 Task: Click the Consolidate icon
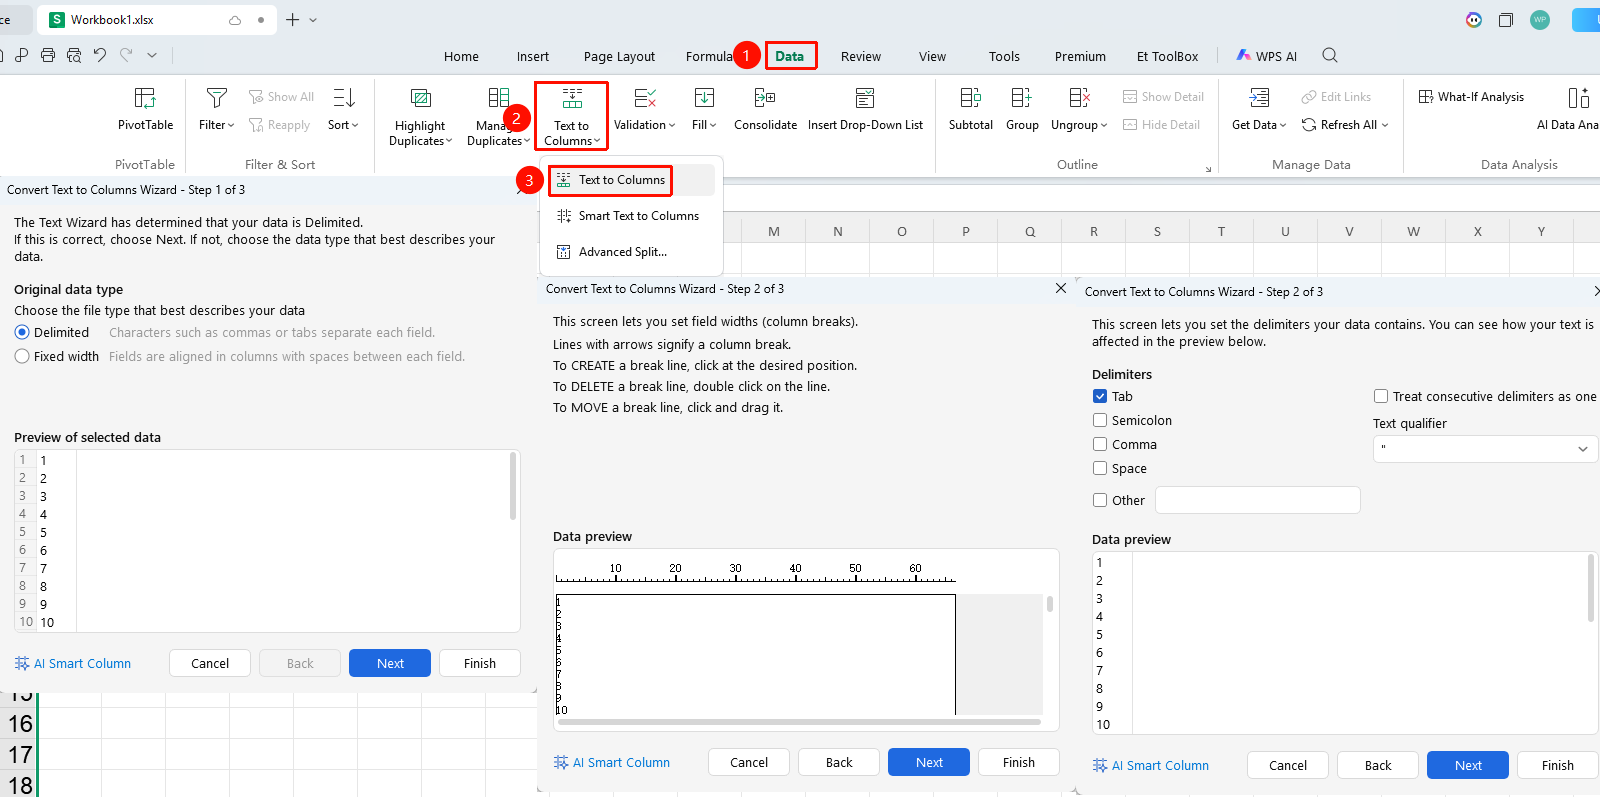[765, 98]
